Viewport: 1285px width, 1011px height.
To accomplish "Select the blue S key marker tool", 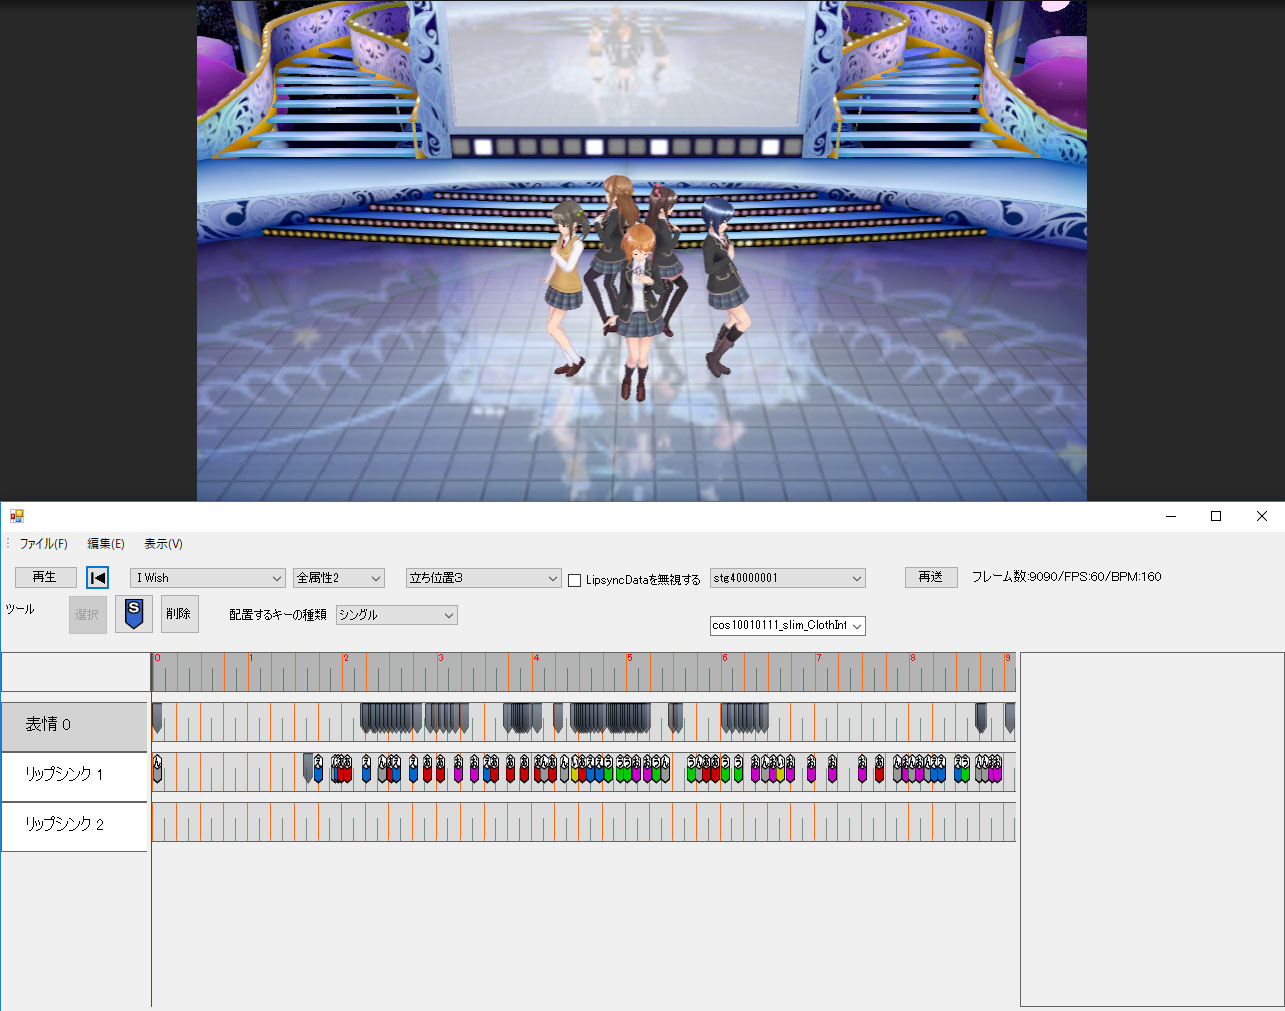I will pyautogui.click(x=134, y=613).
